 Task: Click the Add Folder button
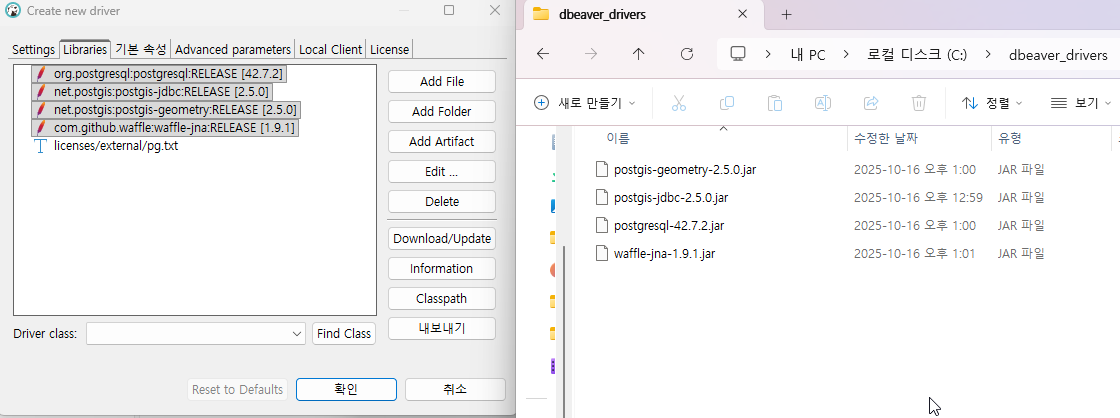(x=441, y=111)
